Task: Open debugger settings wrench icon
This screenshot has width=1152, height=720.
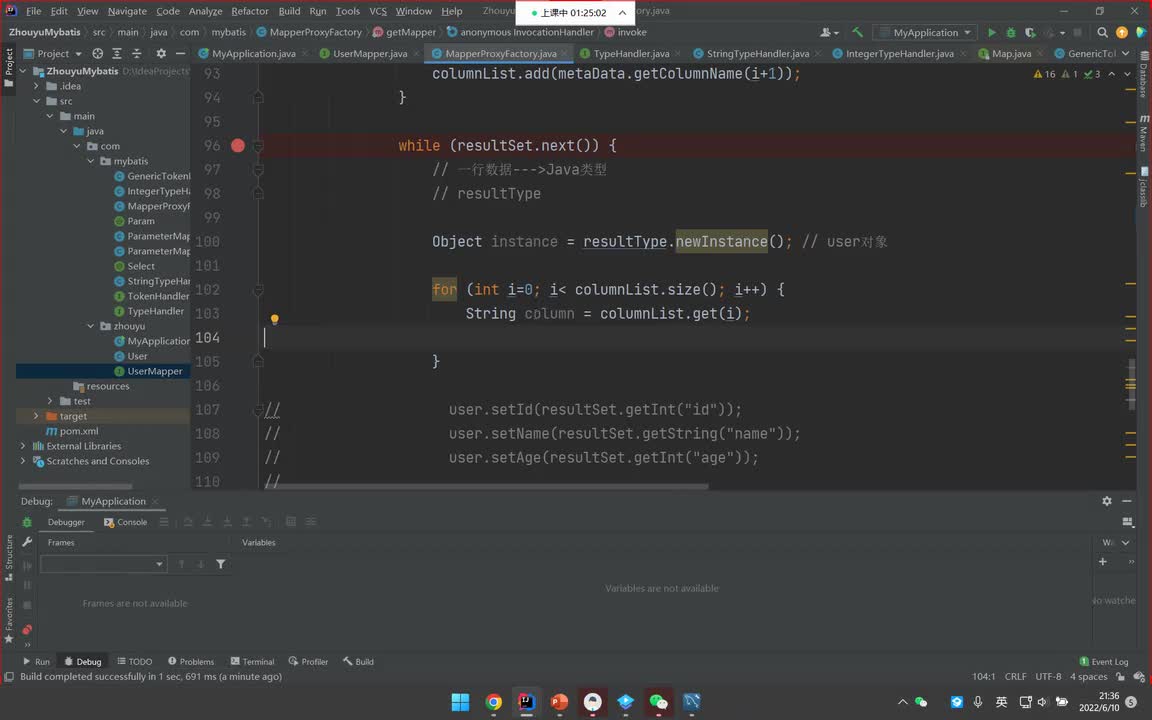Action: point(27,541)
